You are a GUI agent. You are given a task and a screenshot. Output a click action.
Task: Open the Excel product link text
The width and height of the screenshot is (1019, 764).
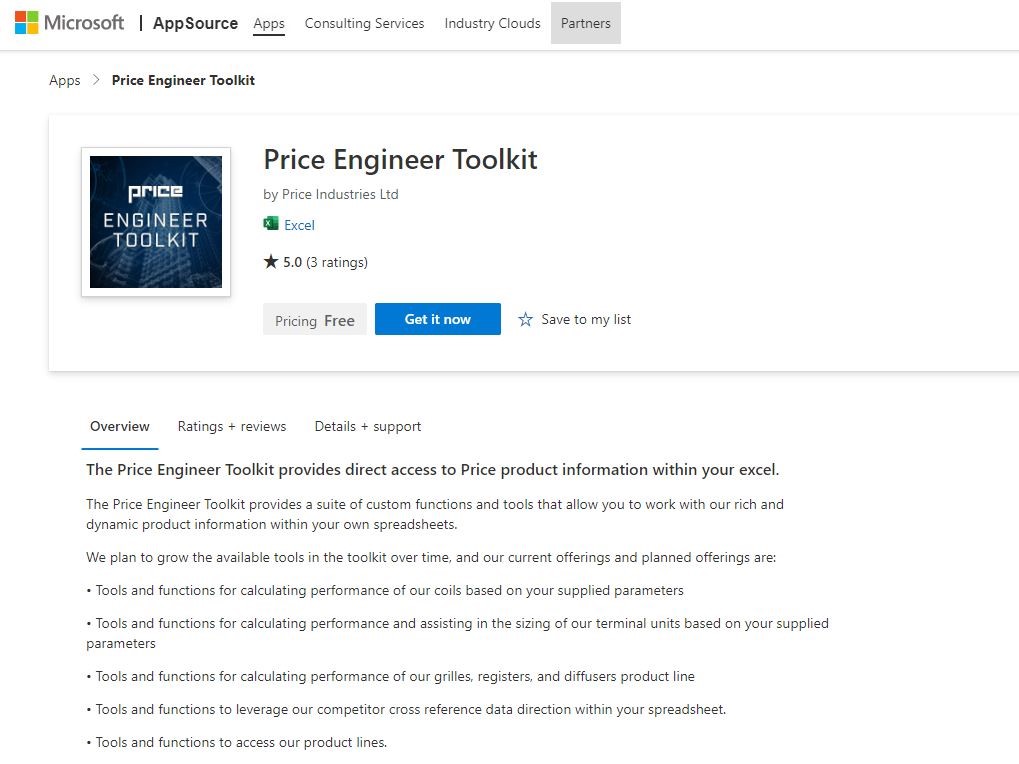pos(299,225)
